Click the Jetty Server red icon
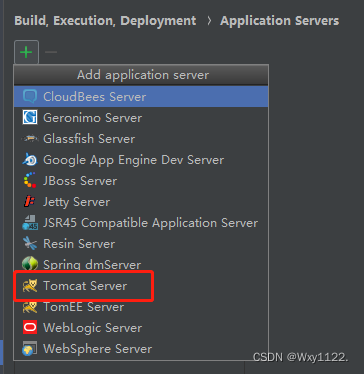Screen dimensions: 364x374 [x=30, y=202]
